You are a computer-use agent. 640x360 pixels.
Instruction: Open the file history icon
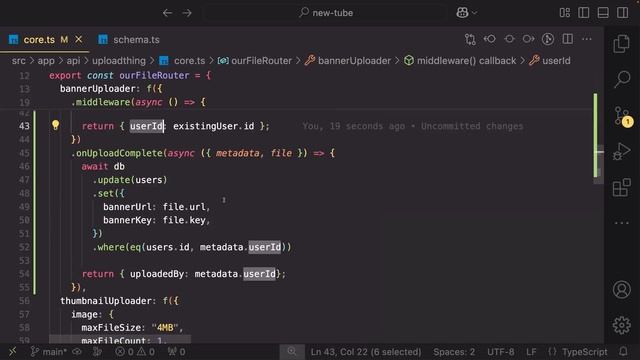[x=548, y=39]
